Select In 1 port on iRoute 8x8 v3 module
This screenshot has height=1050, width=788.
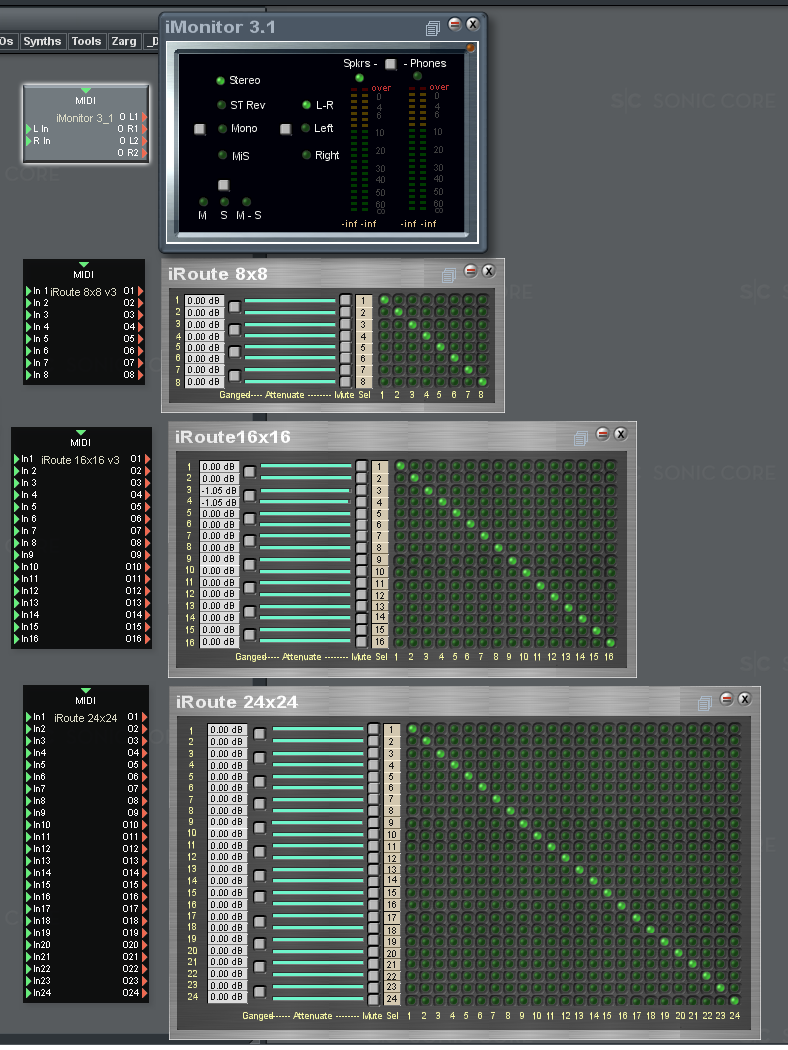coord(29,291)
